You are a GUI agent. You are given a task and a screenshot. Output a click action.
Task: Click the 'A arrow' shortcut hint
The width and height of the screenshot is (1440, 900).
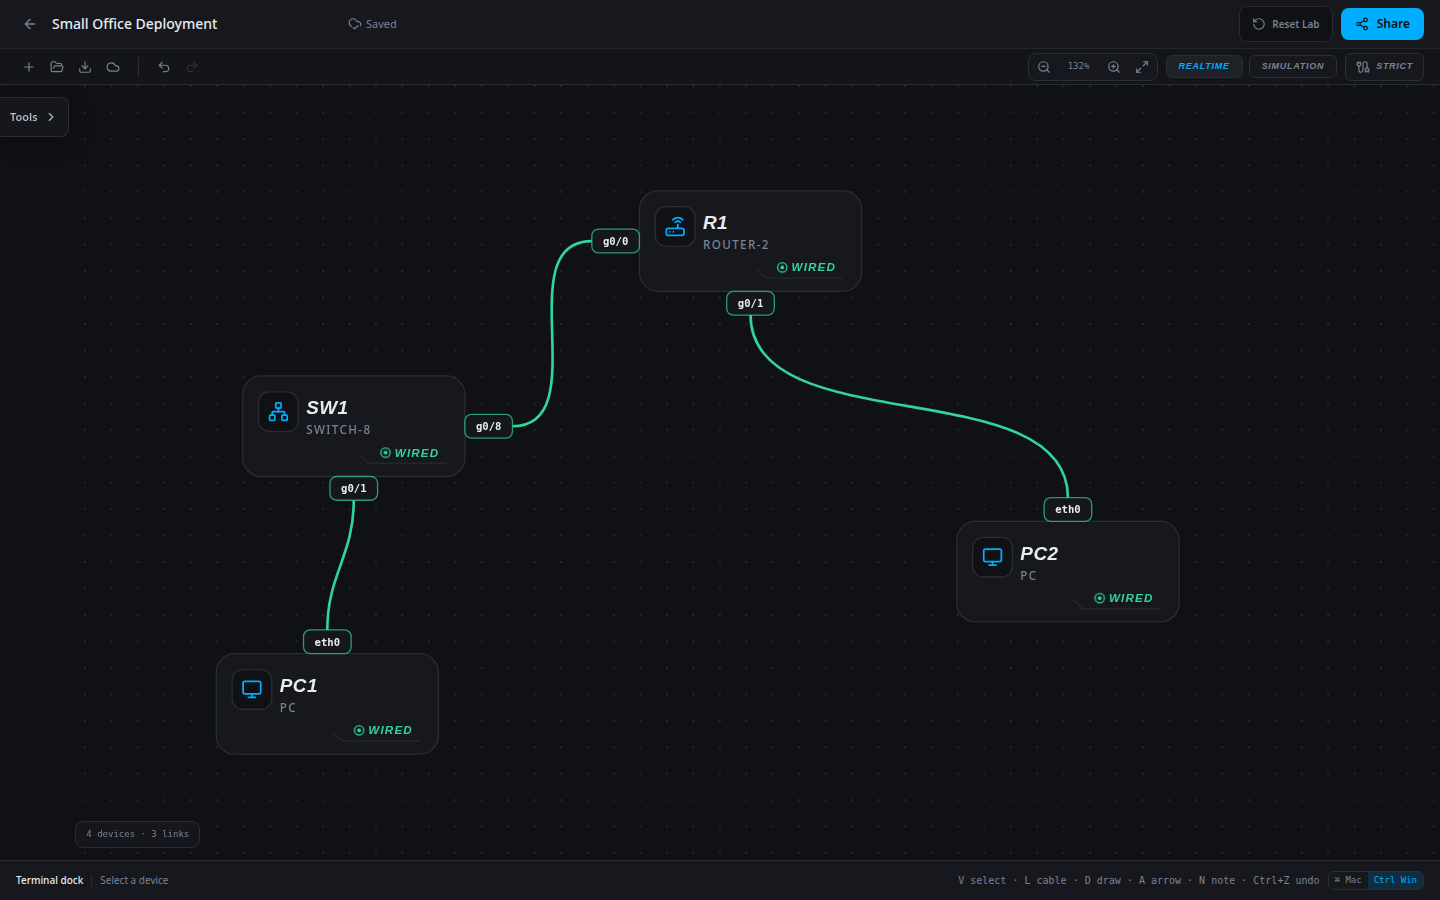1160,880
